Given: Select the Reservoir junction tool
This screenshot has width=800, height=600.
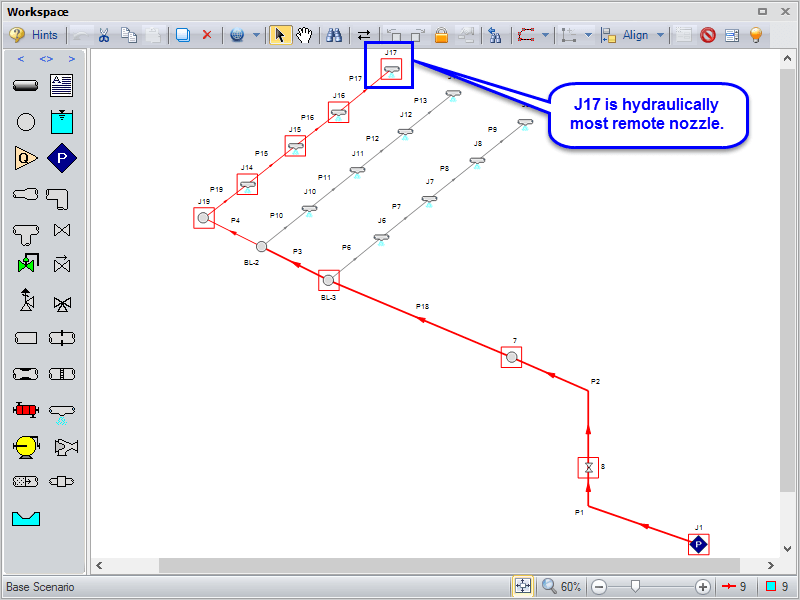Looking at the screenshot, I should pyautogui.click(x=62, y=122).
